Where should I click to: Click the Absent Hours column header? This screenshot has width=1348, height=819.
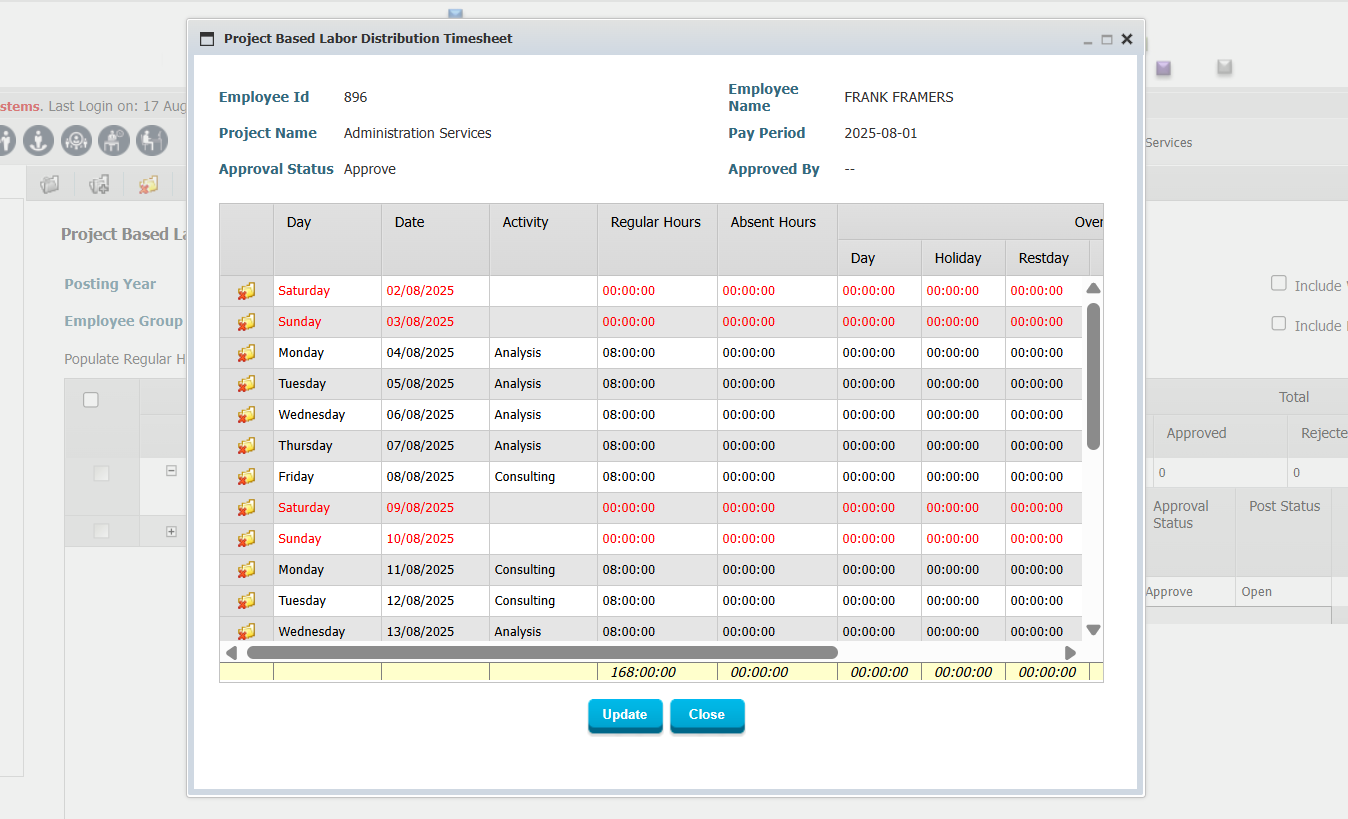(x=777, y=240)
